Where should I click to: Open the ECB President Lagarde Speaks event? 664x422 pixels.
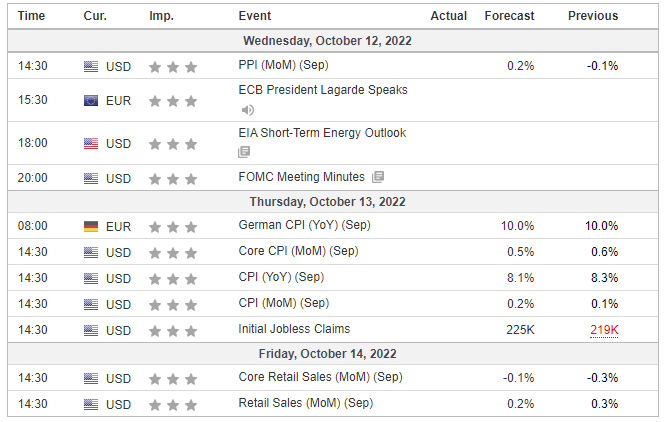323,90
